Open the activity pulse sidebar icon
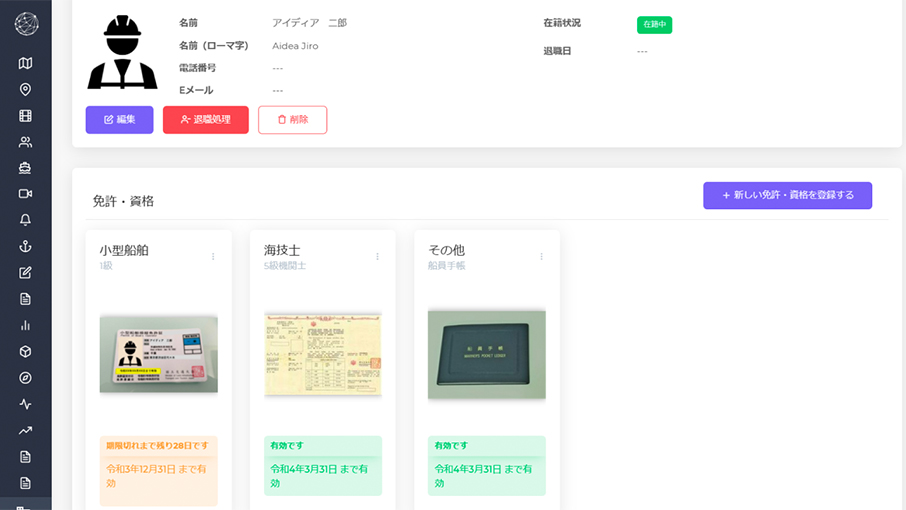This screenshot has width=906, height=510. pos(25,404)
